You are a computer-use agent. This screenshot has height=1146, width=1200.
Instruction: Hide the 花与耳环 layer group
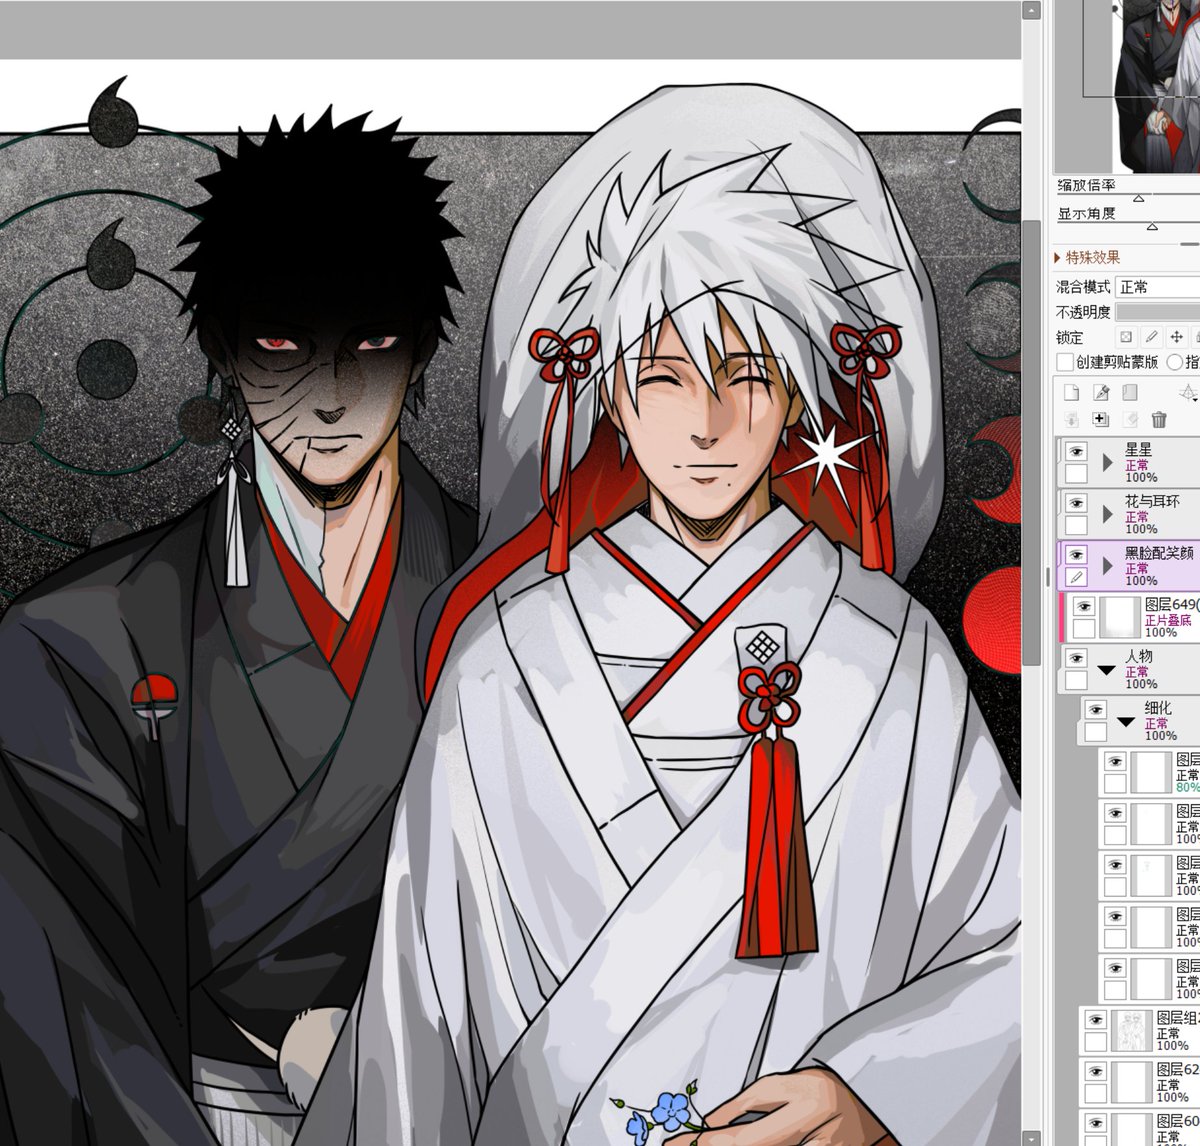pyautogui.click(x=1076, y=503)
